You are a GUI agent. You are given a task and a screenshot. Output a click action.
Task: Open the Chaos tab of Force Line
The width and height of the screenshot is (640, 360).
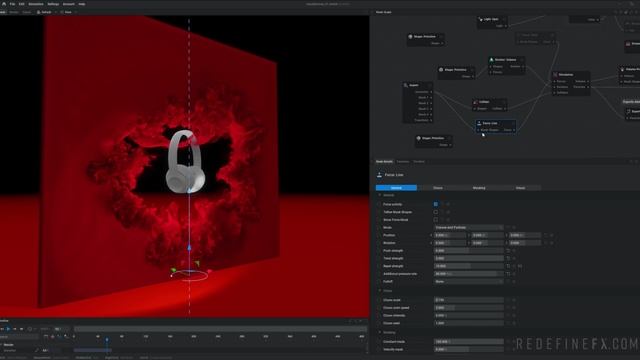tap(438, 188)
